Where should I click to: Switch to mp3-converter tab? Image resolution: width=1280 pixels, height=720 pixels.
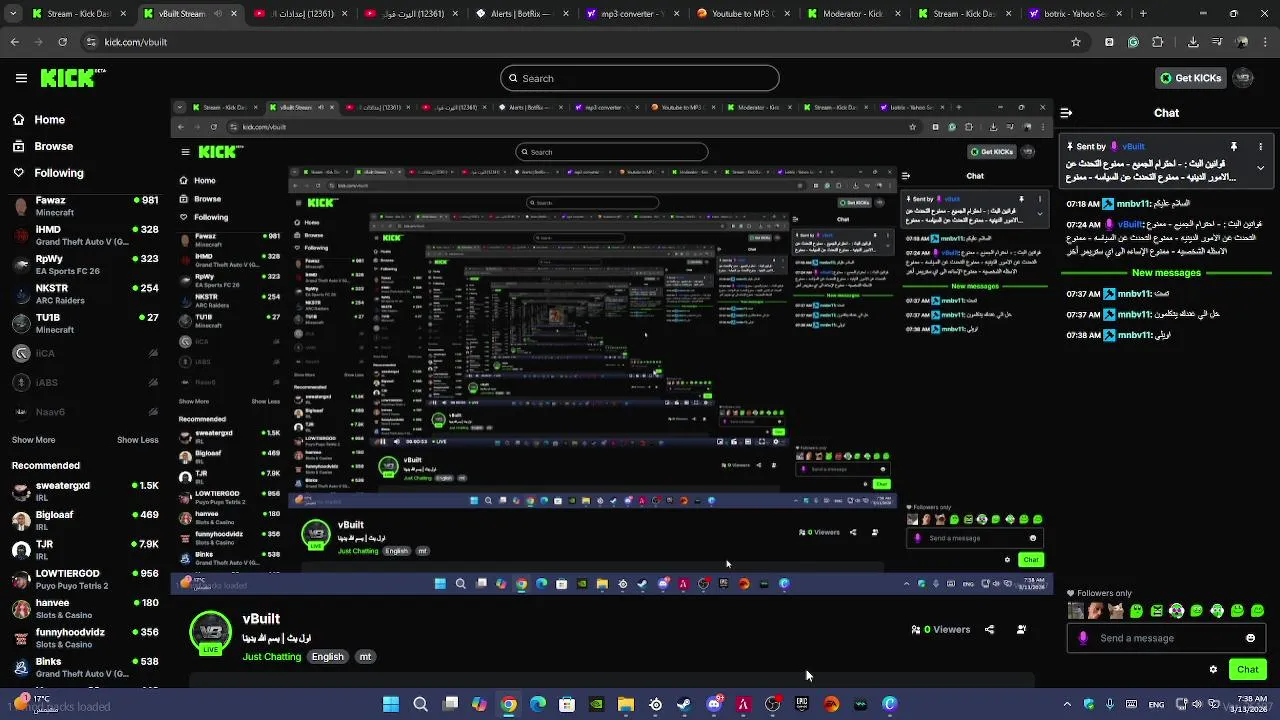(630, 14)
